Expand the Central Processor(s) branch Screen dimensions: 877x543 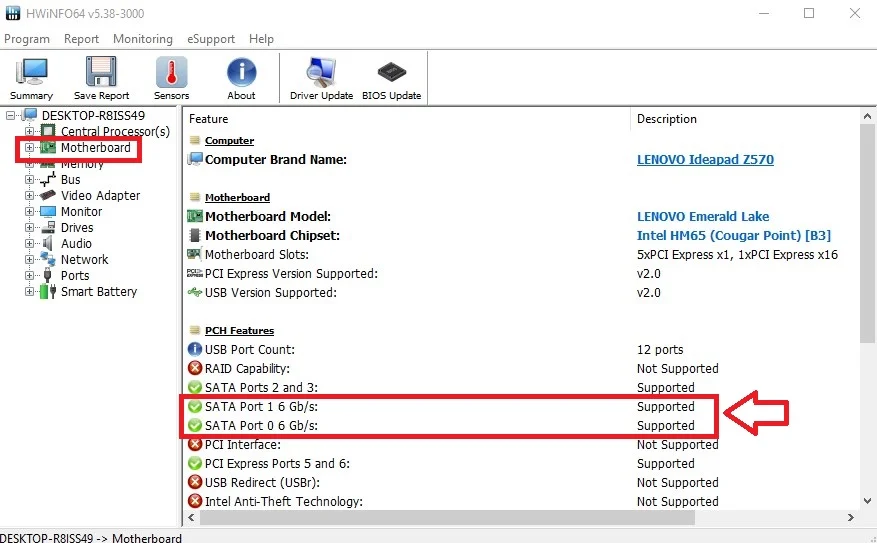[x=29, y=131]
